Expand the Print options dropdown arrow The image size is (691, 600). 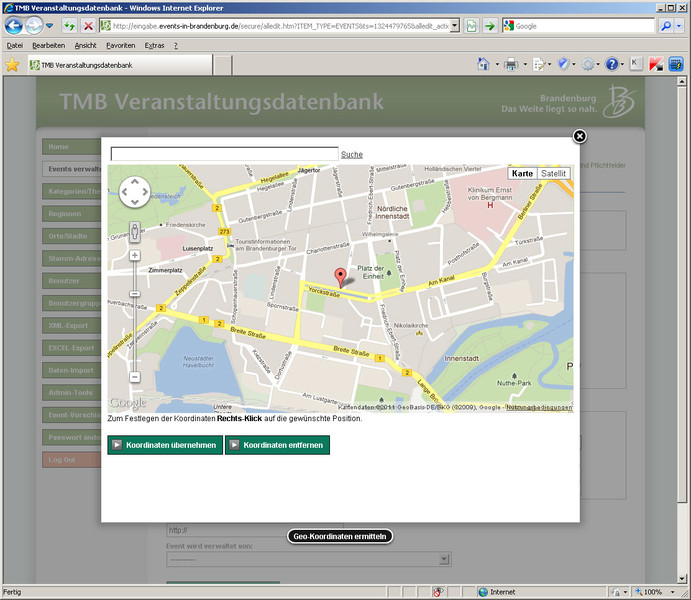tap(525, 64)
